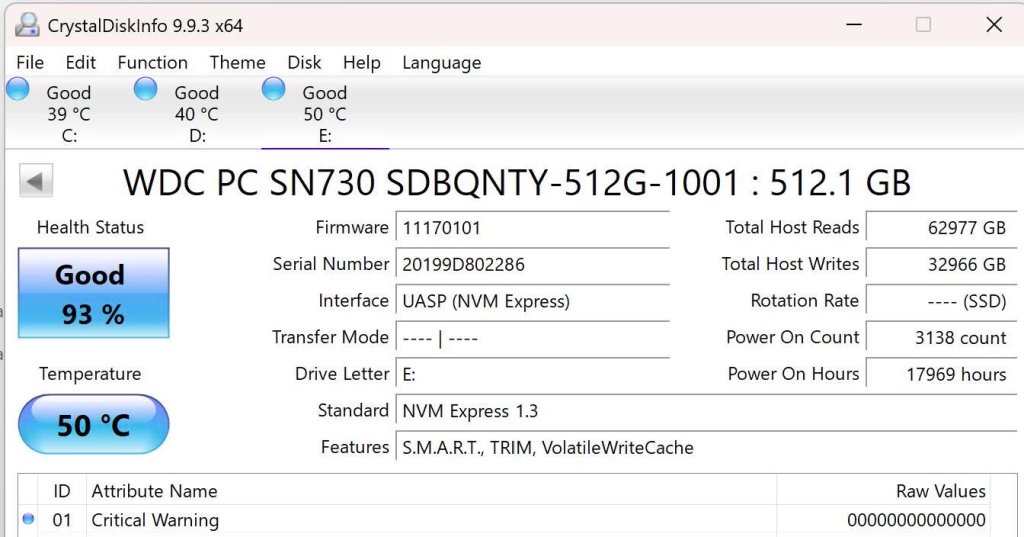Viewport: 1024px width, 537px height.
Task: Open the Help menu
Action: 362,62
